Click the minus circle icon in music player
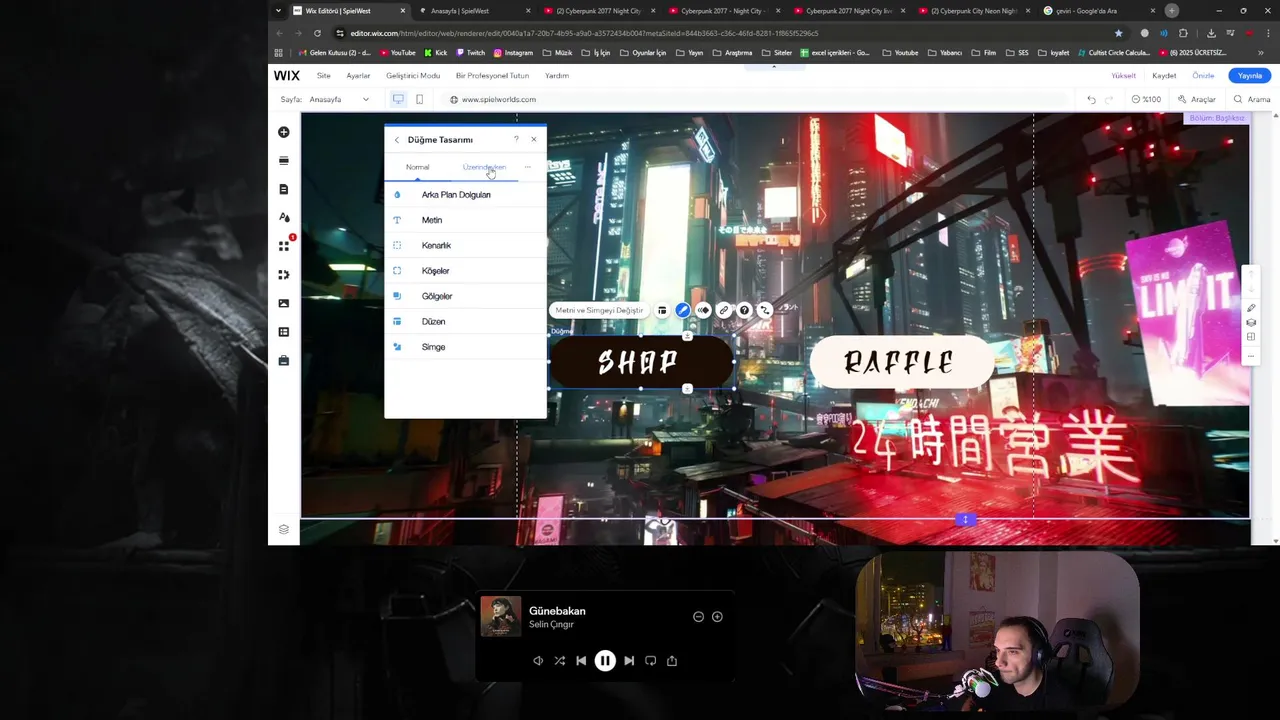1280x720 pixels. [x=698, y=617]
